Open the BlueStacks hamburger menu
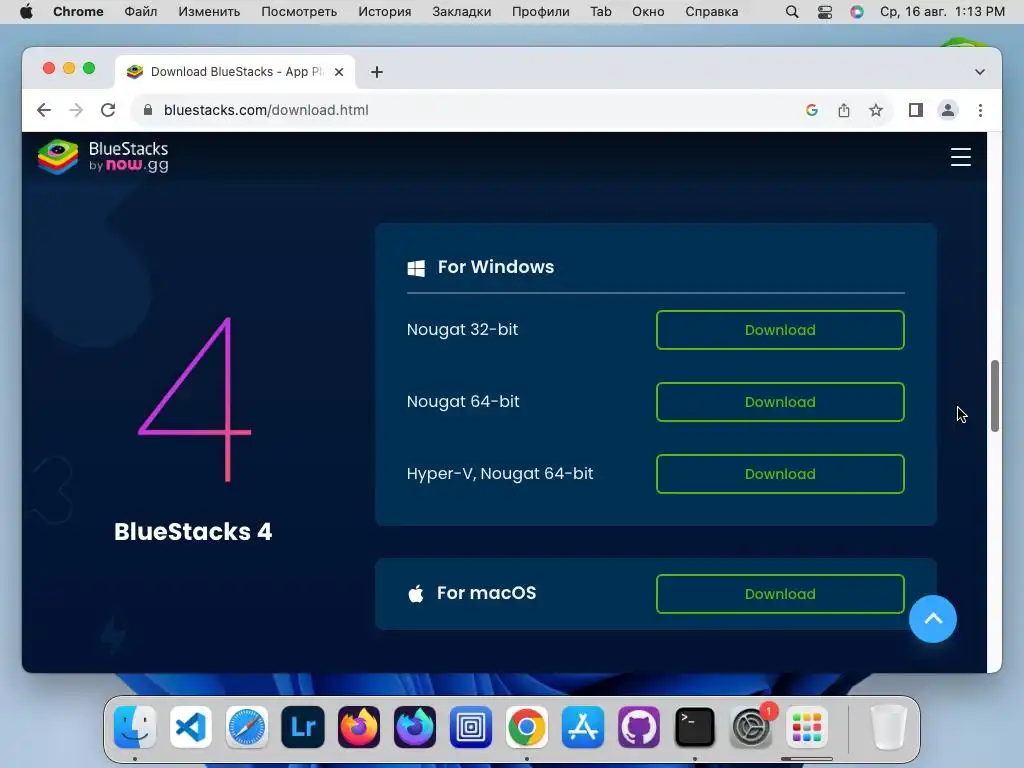1024x768 pixels. [960, 157]
